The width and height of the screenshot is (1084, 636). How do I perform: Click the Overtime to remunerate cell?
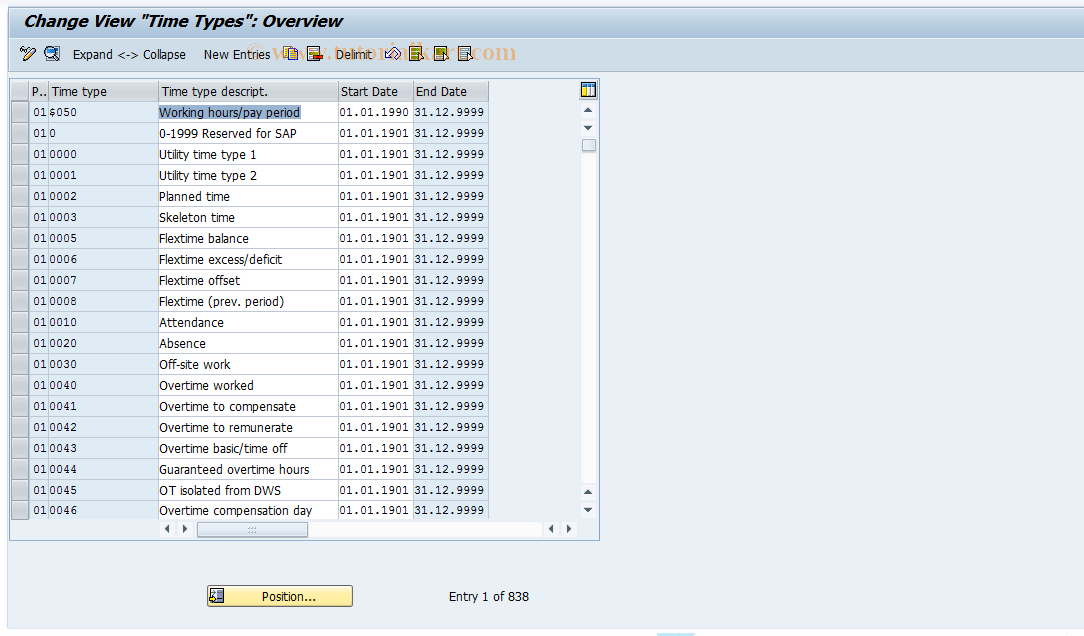[x=248, y=427]
